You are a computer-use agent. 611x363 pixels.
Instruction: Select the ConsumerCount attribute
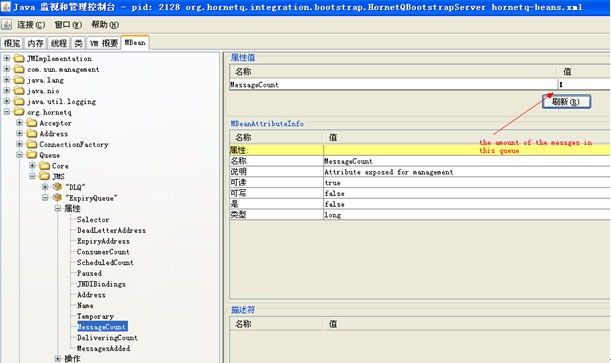pyautogui.click(x=103, y=252)
